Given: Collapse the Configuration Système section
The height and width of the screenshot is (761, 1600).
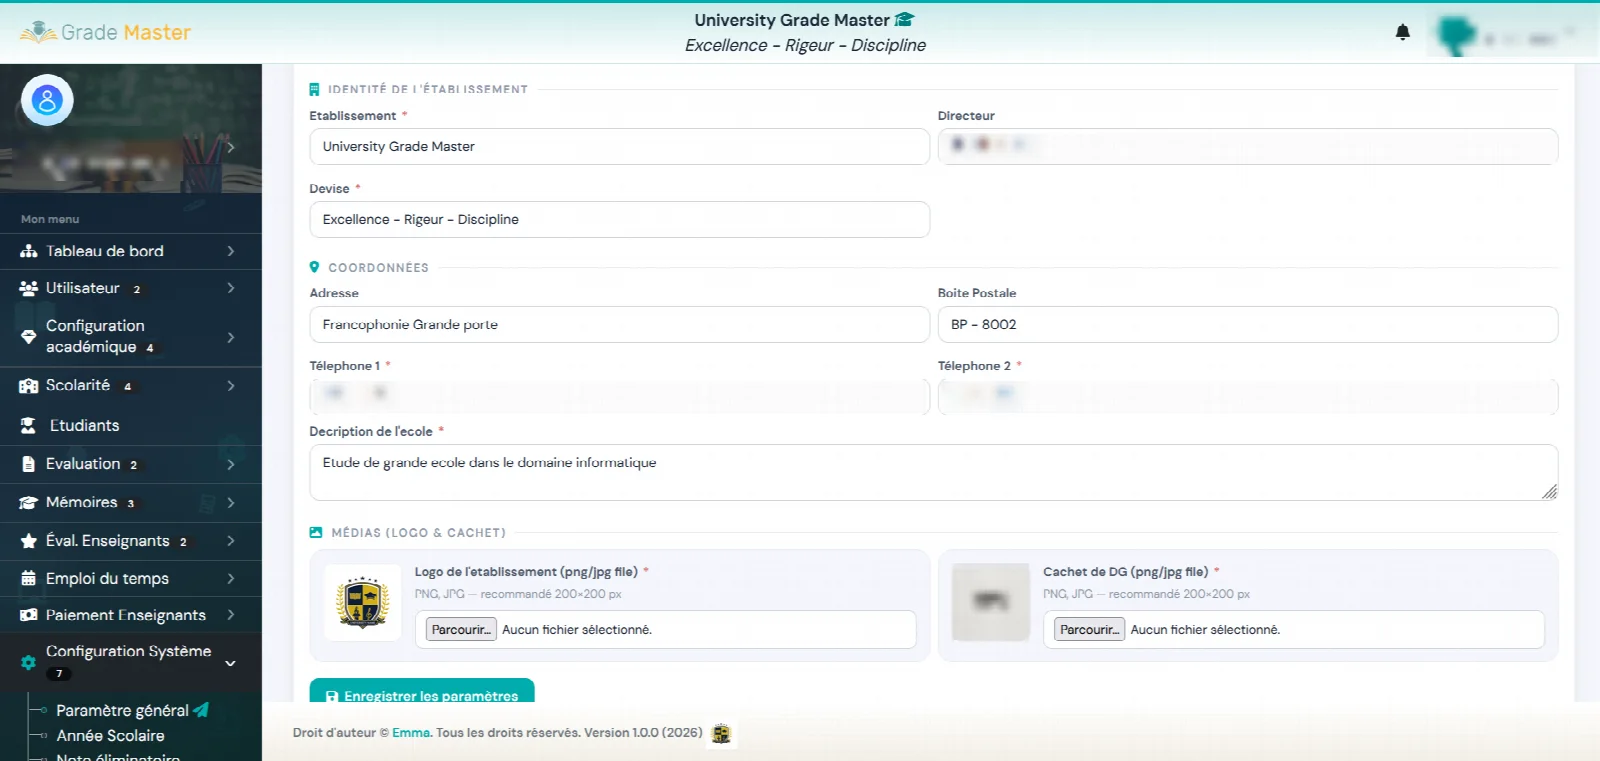Looking at the screenshot, I should point(231,663).
